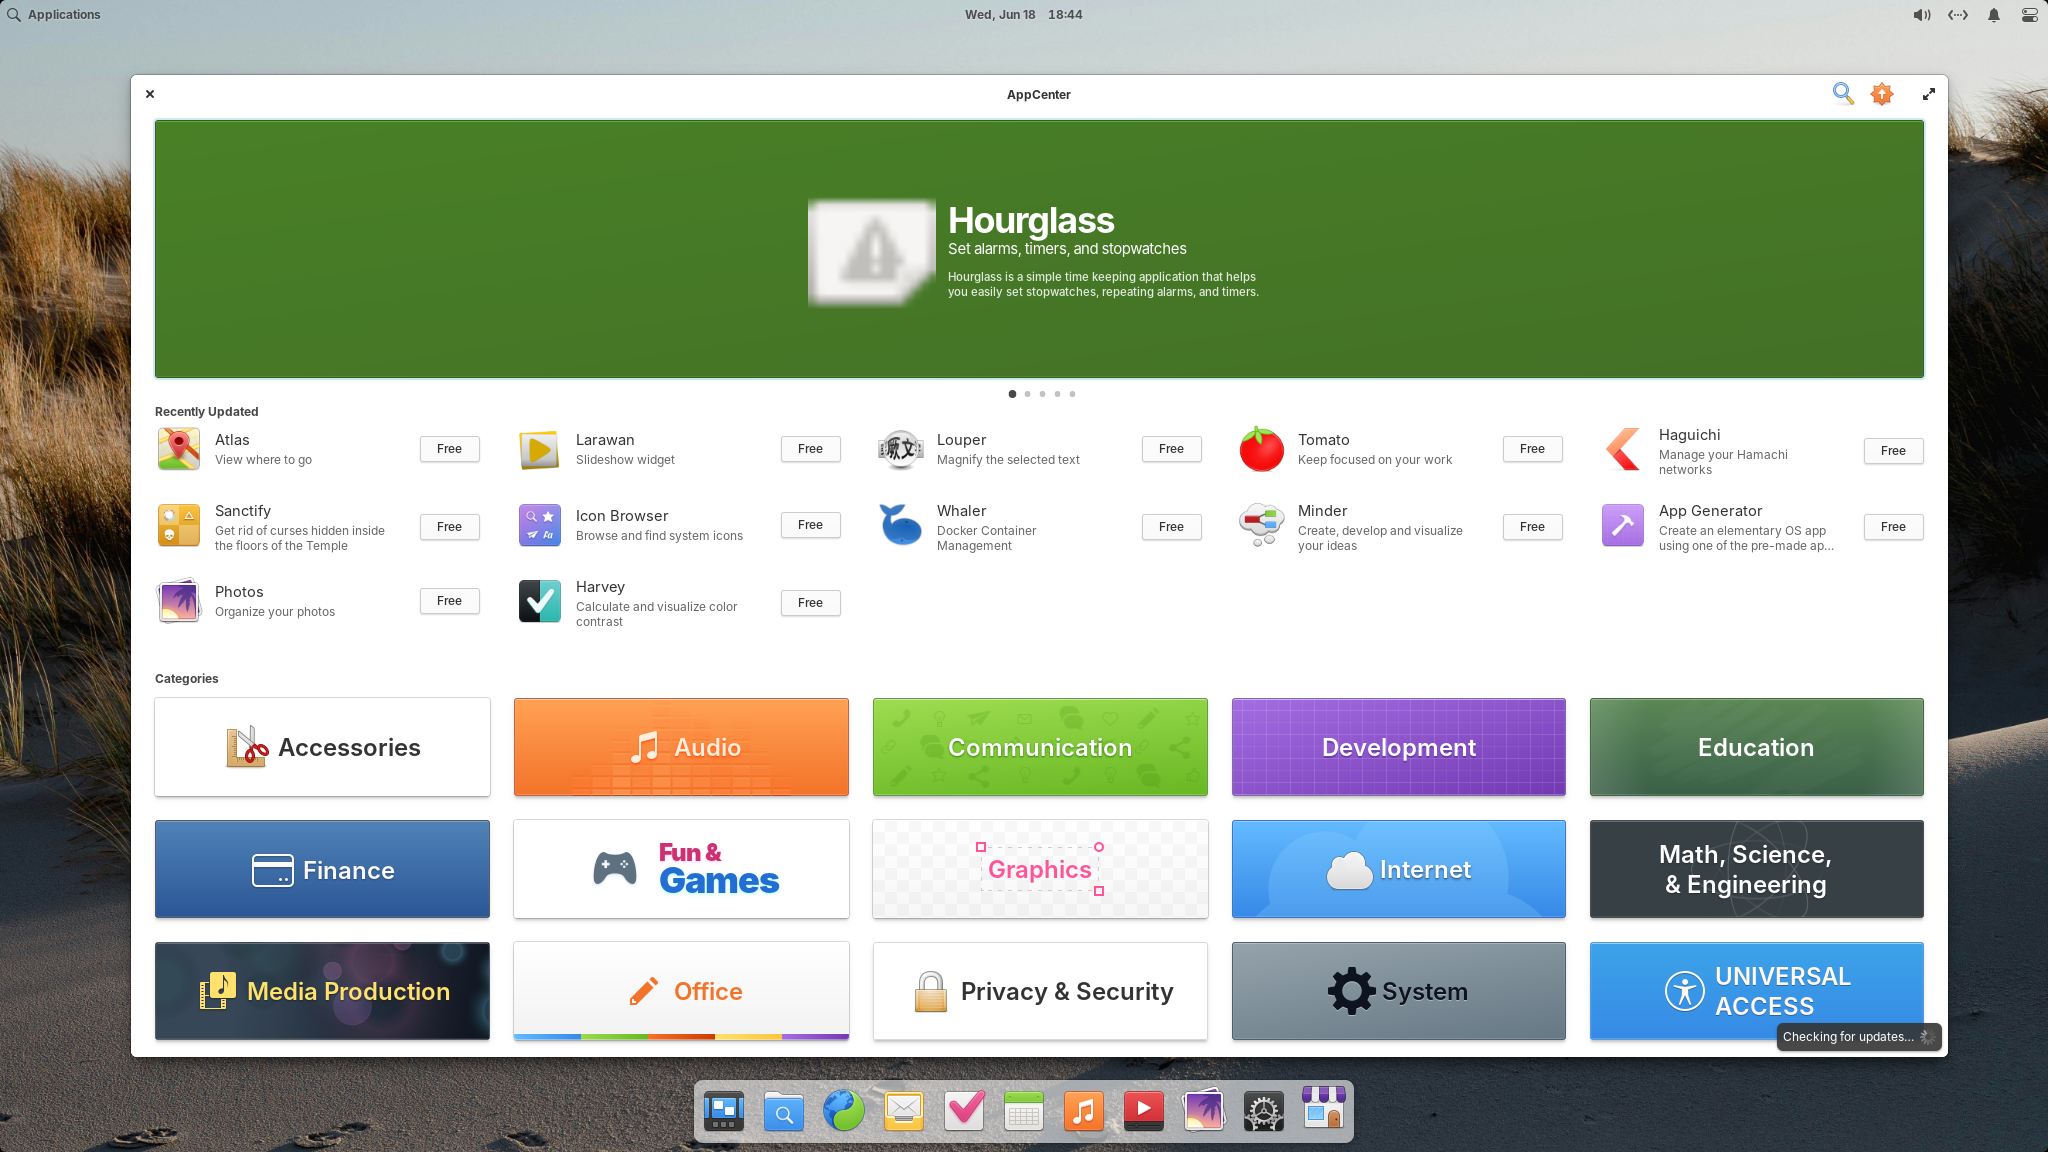The width and height of the screenshot is (2048, 1152).
Task: Open the session power indicator
Action: pyautogui.click(x=2030, y=15)
